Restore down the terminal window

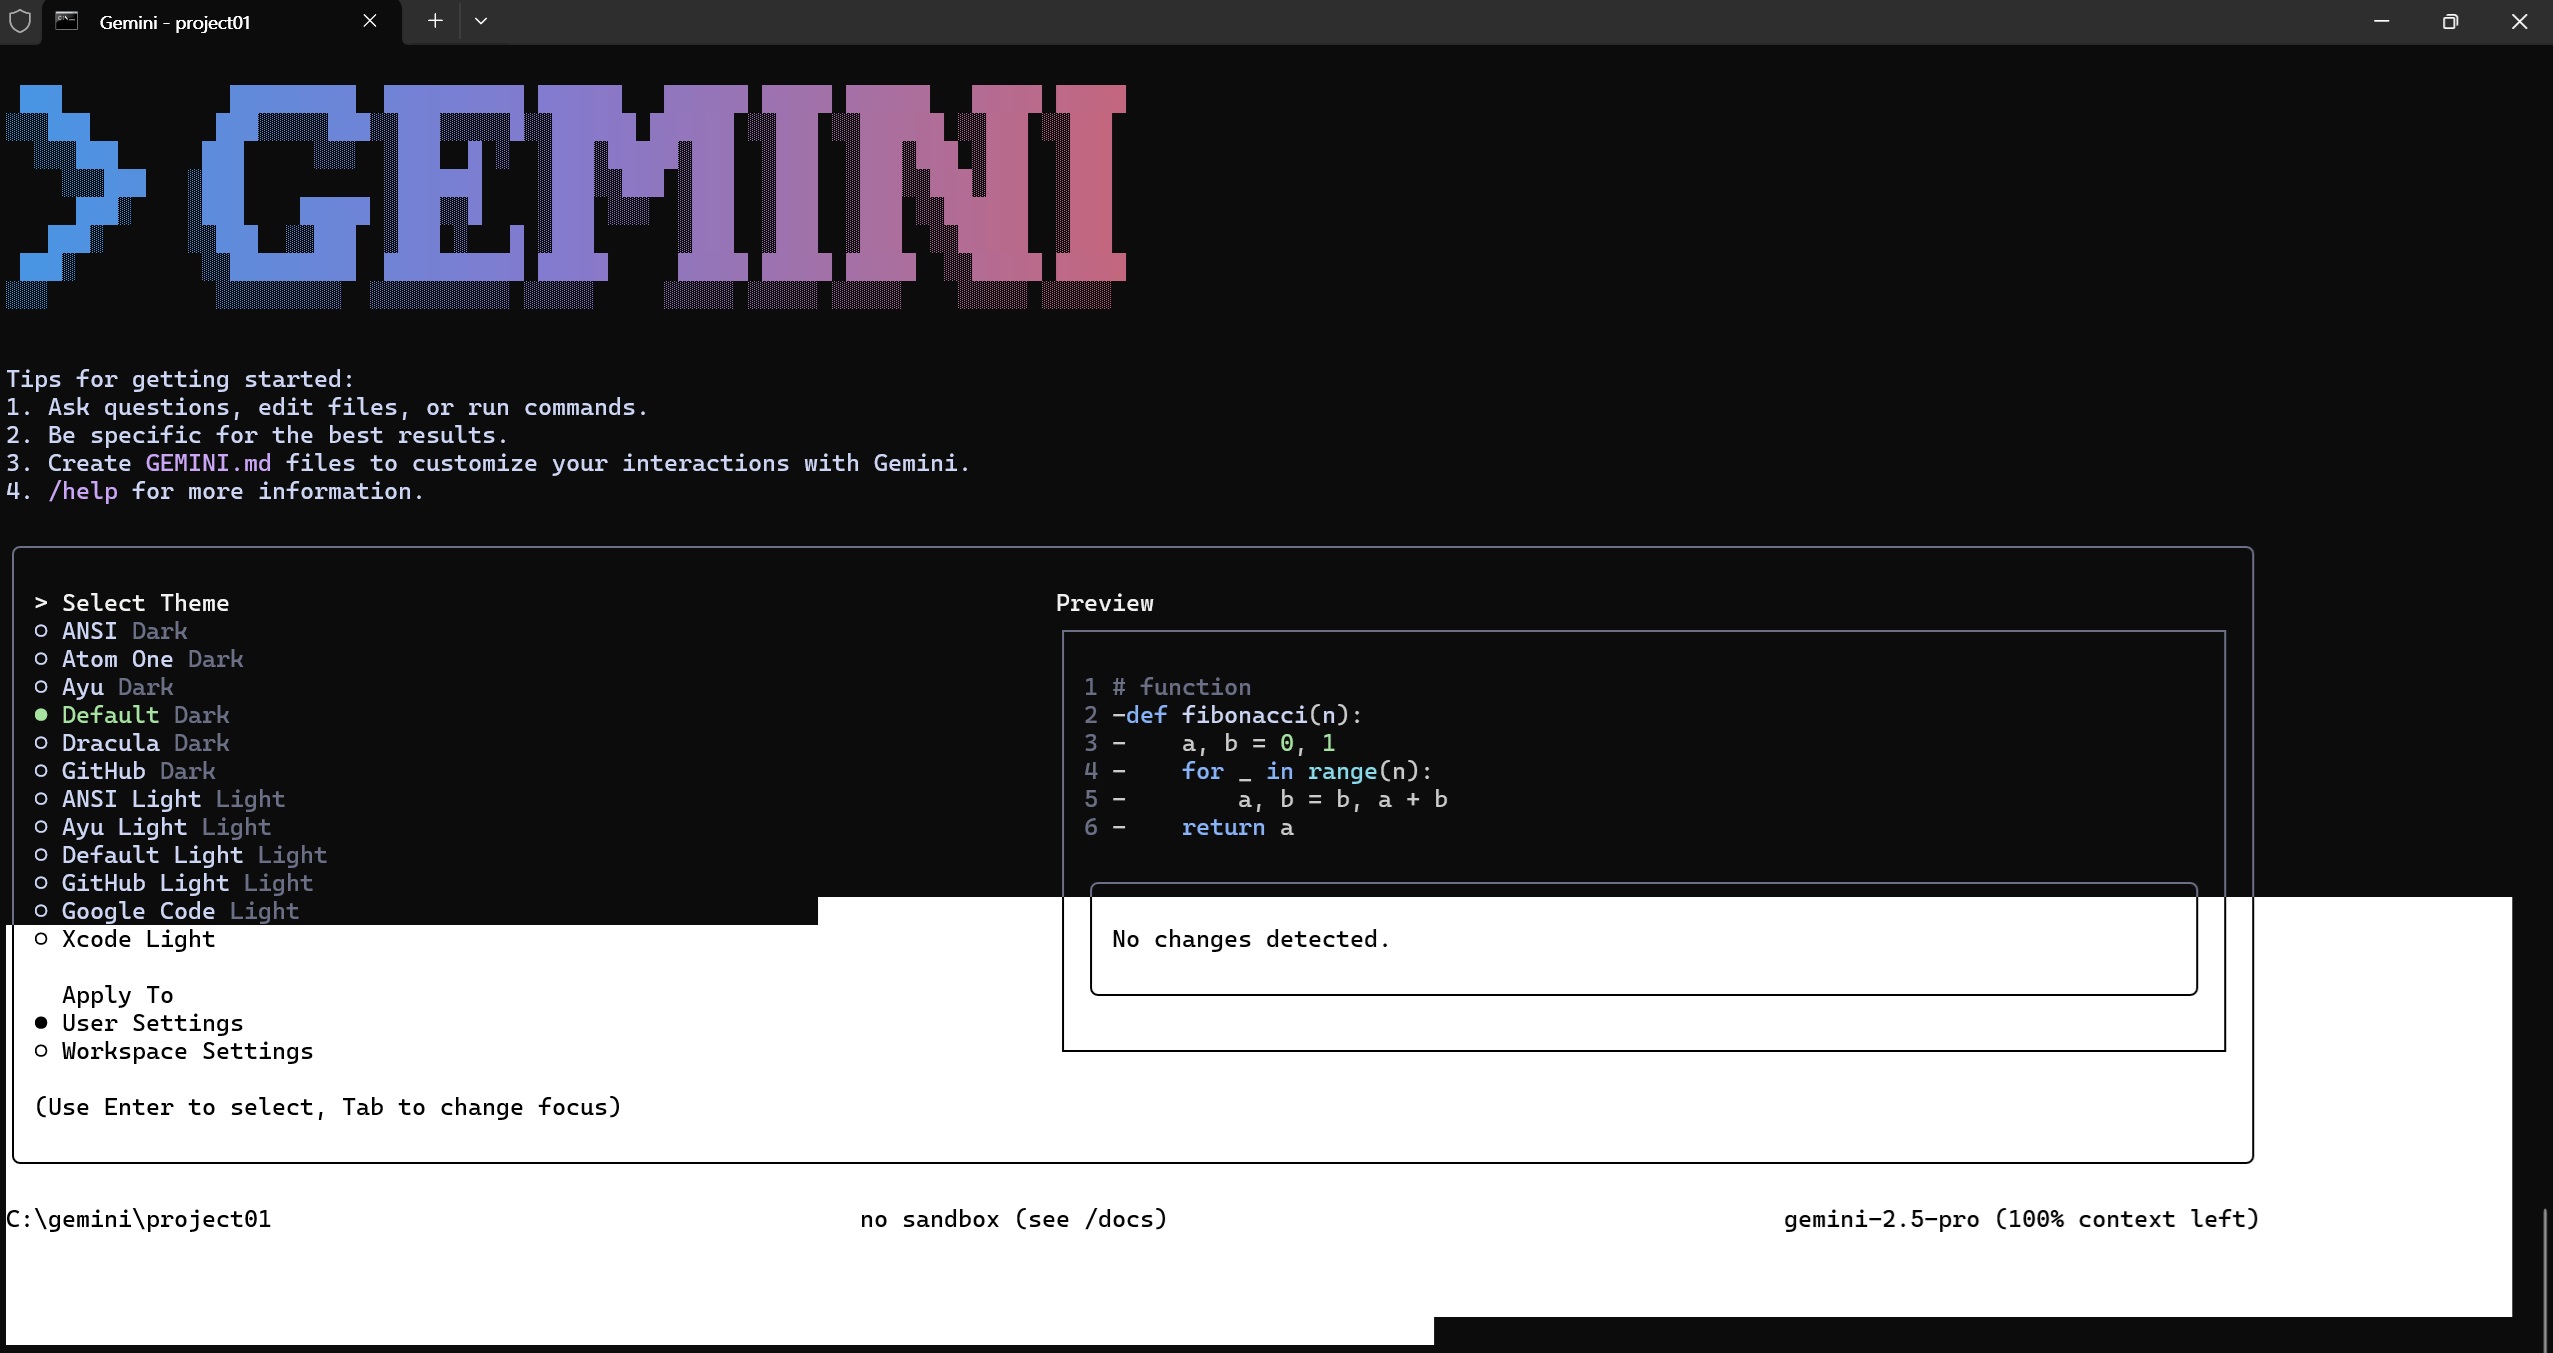click(2449, 21)
